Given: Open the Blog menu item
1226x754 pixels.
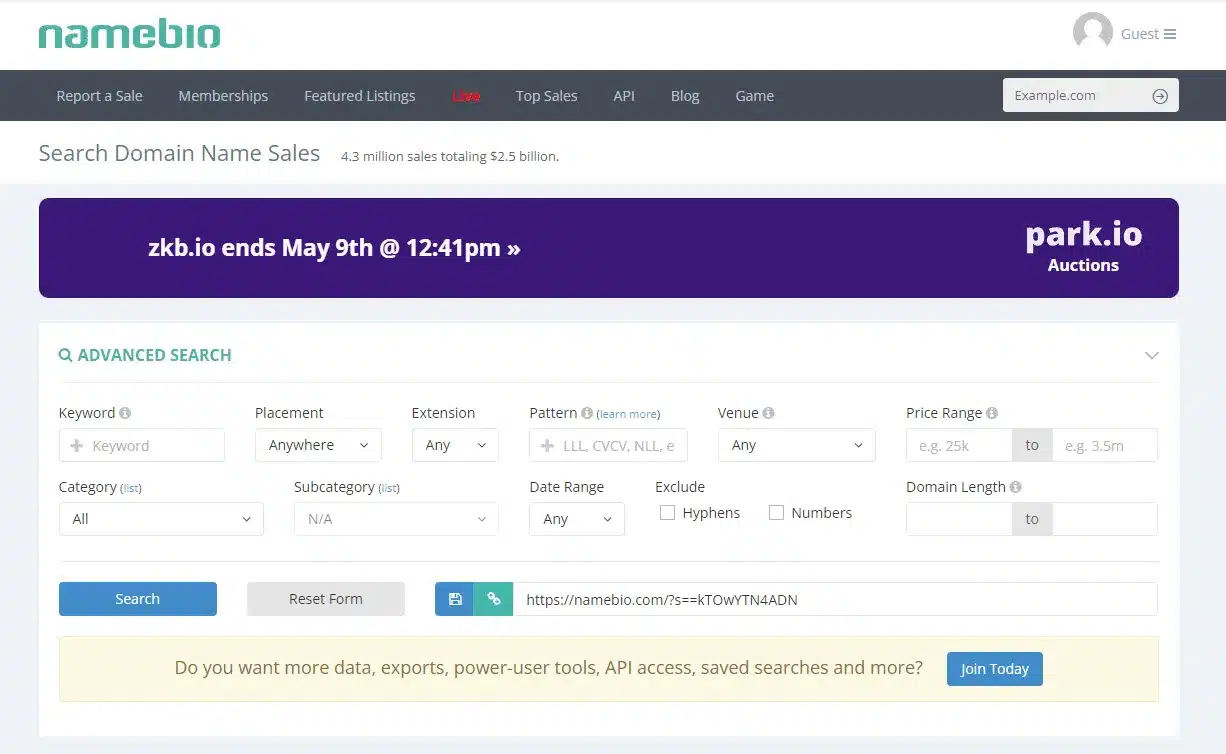Looking at the screenshot, I should pyautogui.click(x=685, y=96).
